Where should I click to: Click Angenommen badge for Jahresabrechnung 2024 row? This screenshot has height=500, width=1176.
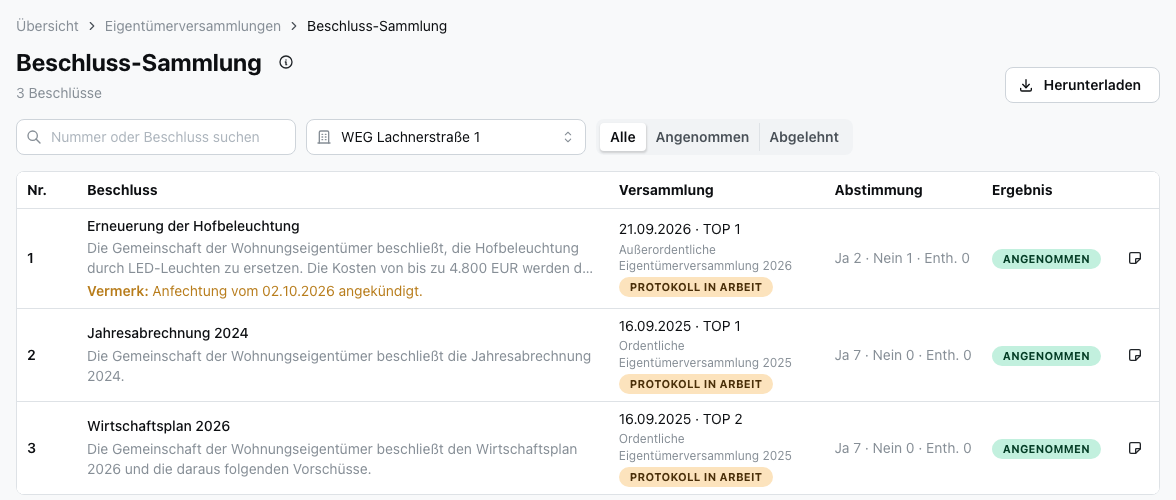pyautogui.click(x=1046, y=355)
